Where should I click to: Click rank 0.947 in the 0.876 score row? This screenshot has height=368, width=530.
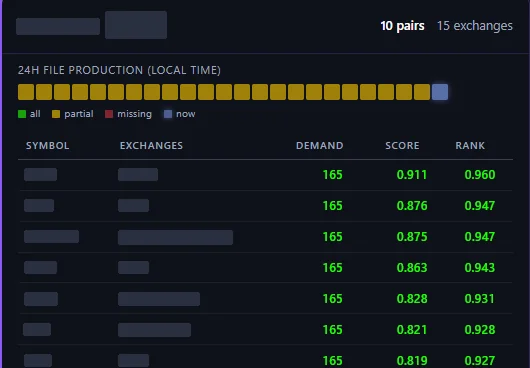click(480, 206)
